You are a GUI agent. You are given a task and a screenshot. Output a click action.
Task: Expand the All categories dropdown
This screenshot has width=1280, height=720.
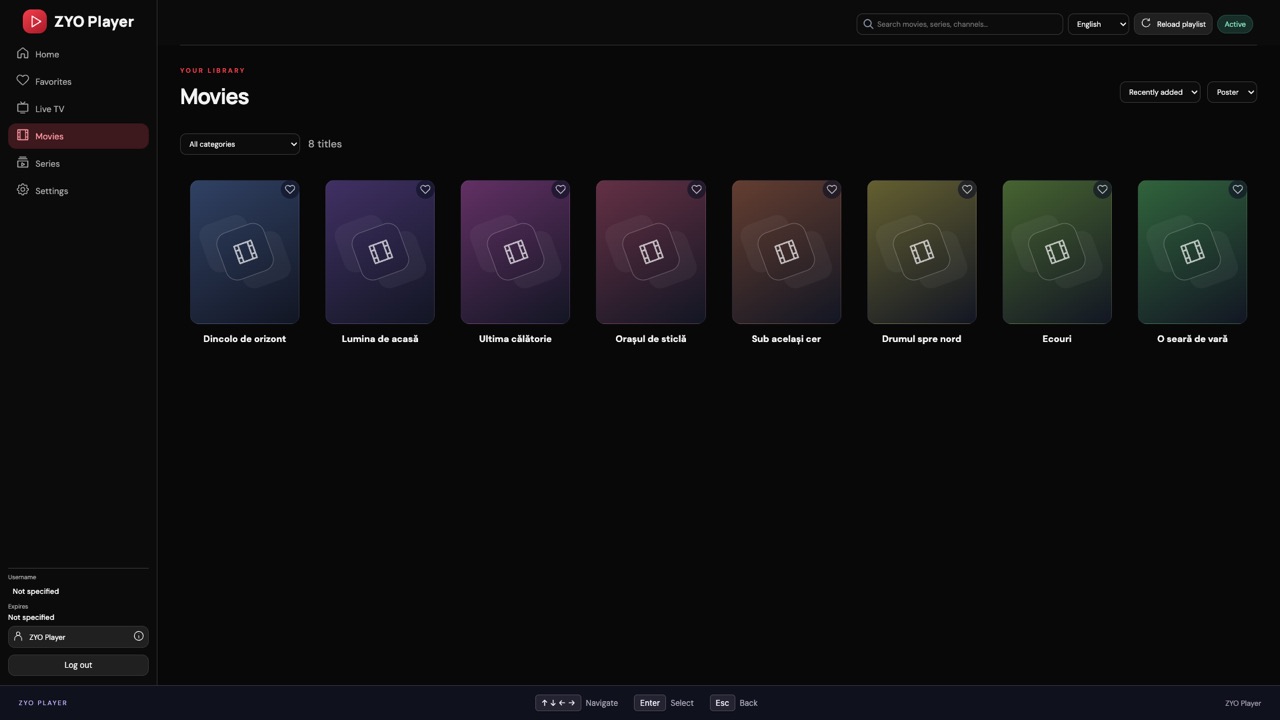pos(240,144)
